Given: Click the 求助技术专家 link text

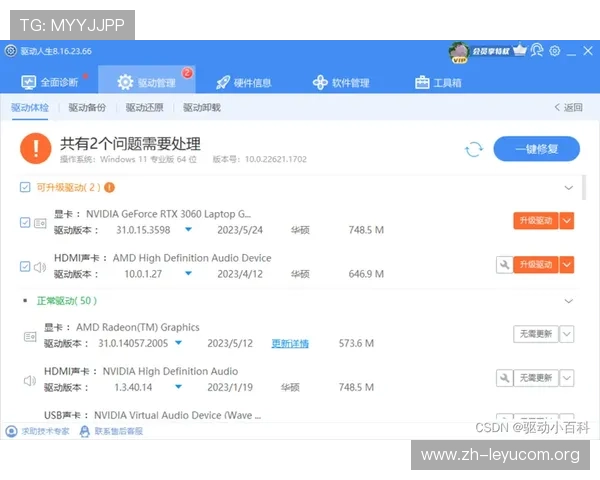Looking at the screenshot, I should (45, 431).
